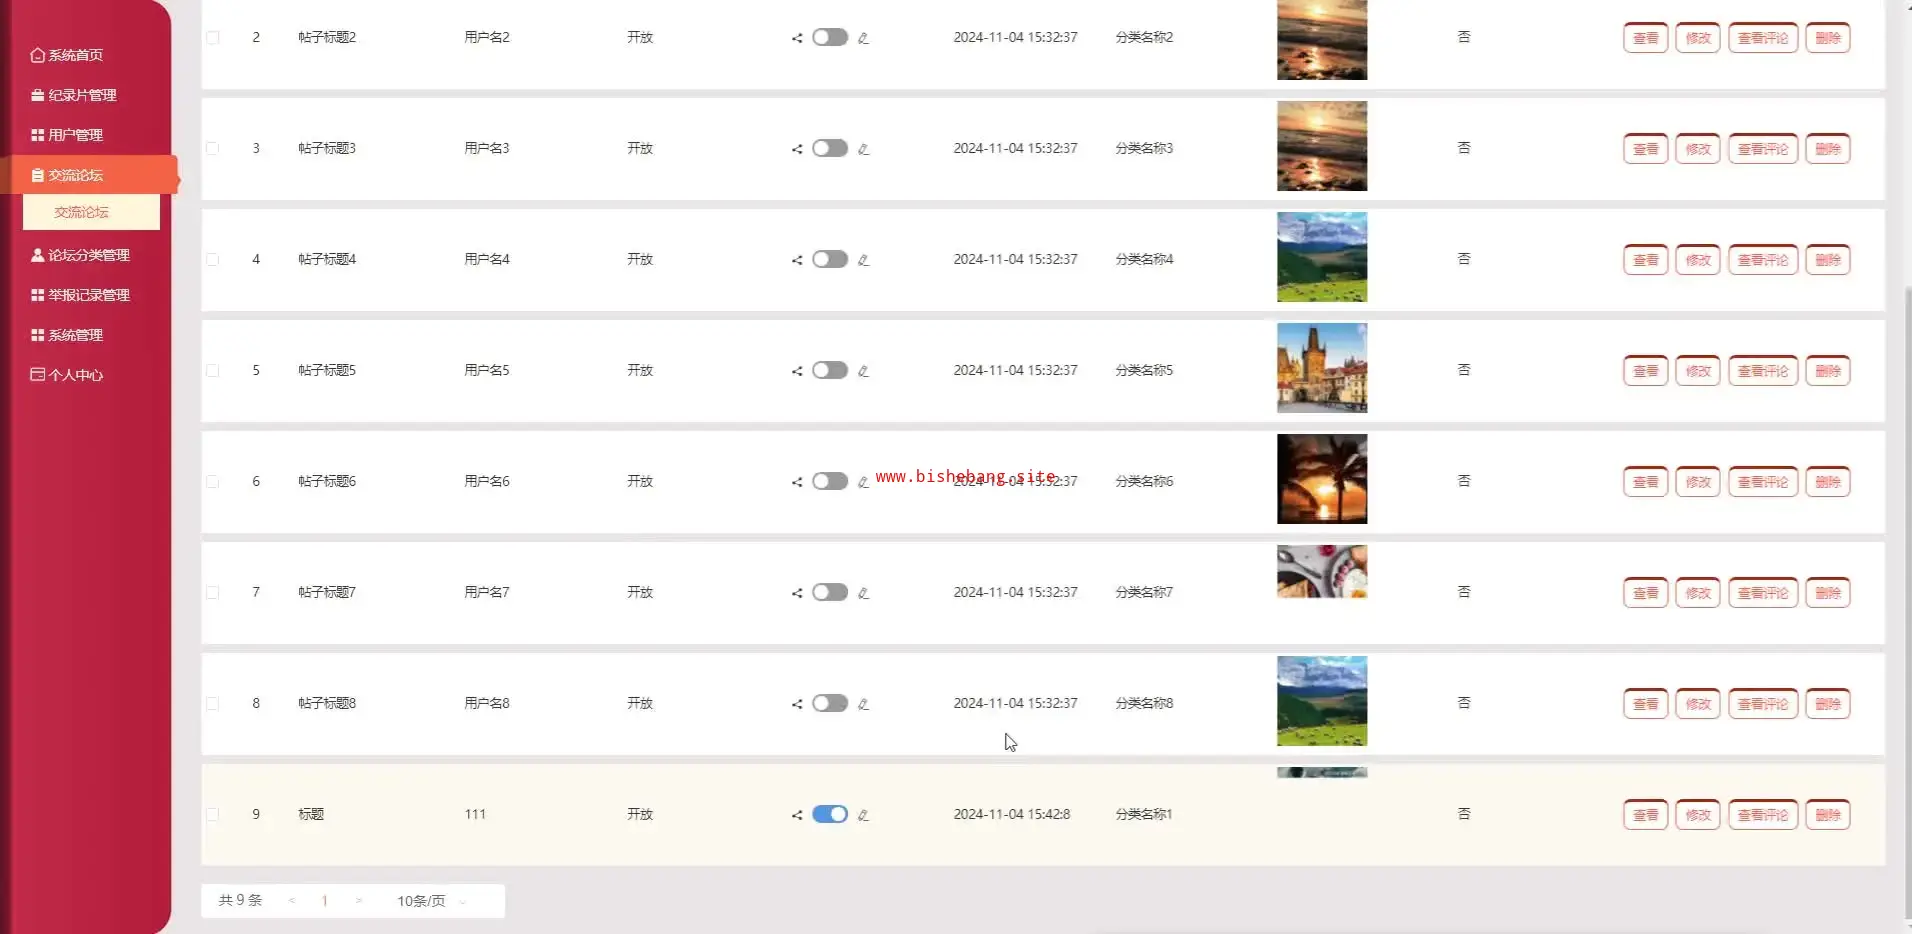Viewport: 1912px width, 934px height.
Task: Click the share icon in row 帖子标题6
Action: (797, 482)
